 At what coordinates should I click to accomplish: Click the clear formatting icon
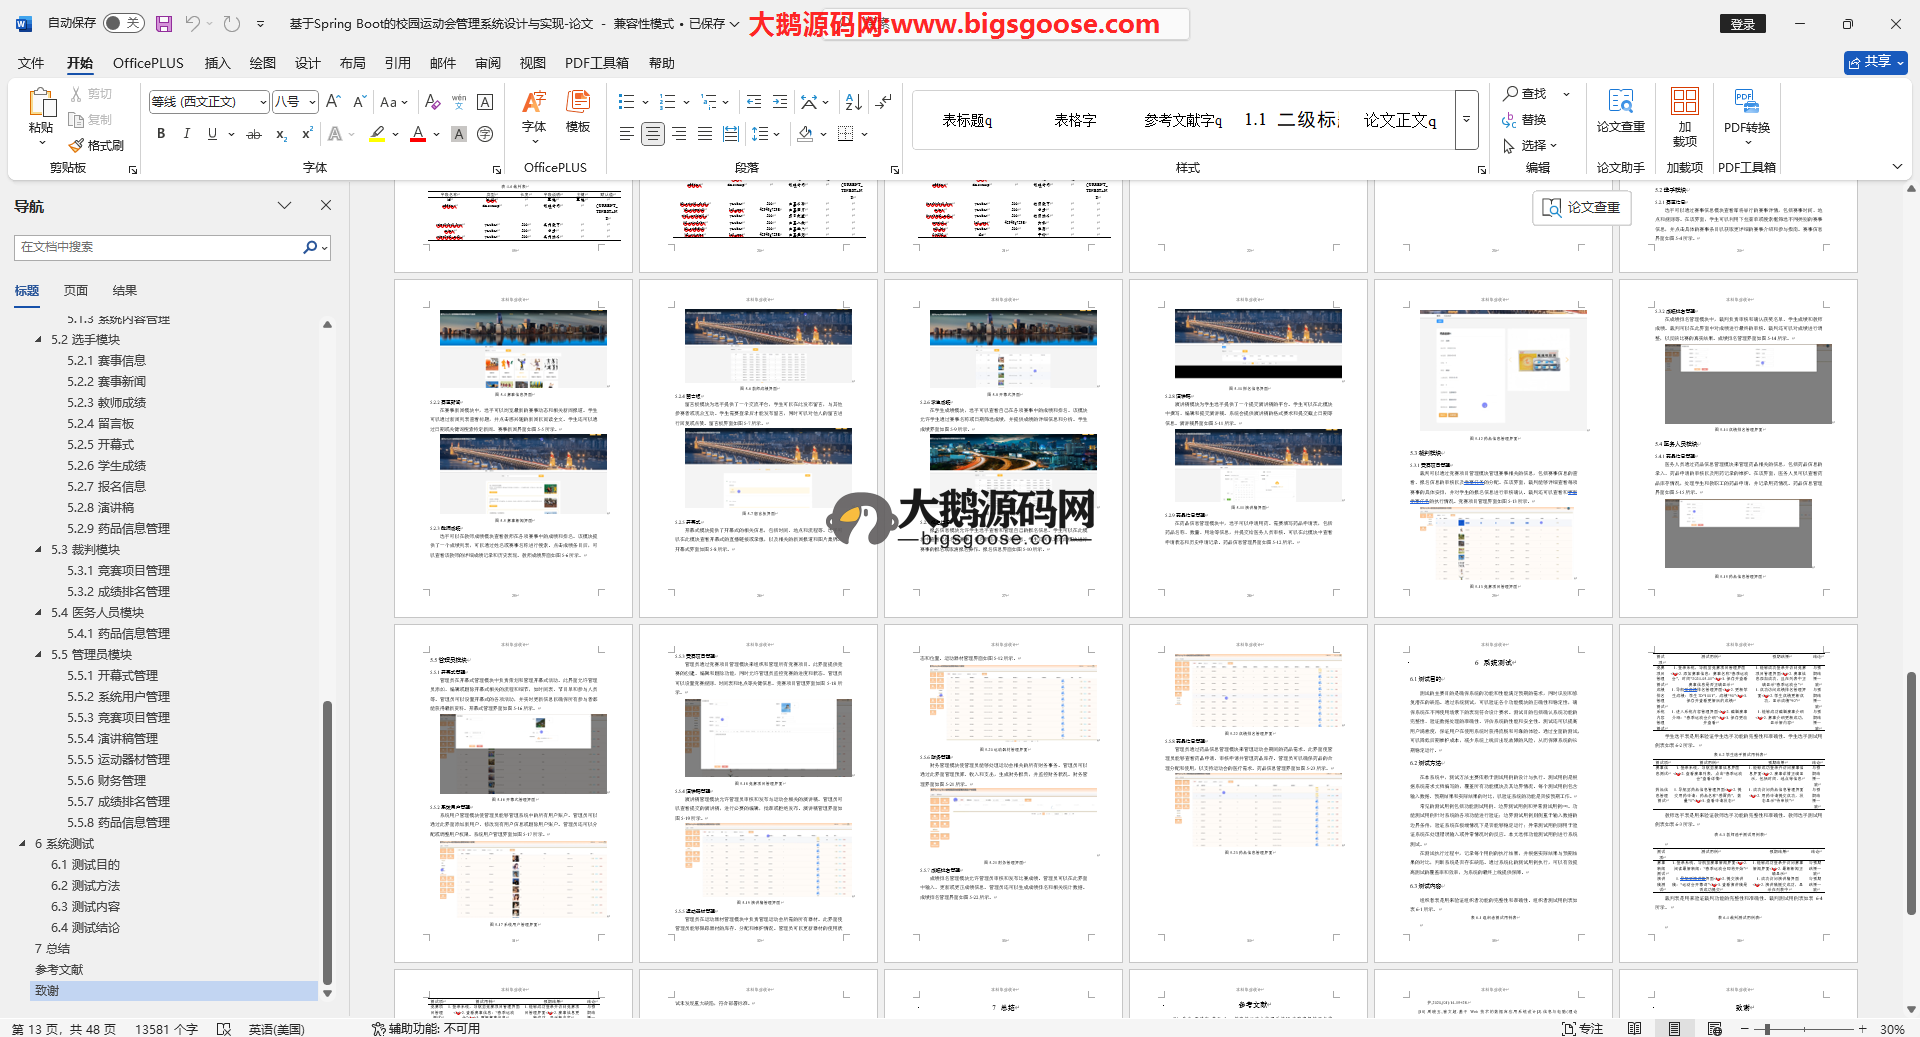coord(432,102)
